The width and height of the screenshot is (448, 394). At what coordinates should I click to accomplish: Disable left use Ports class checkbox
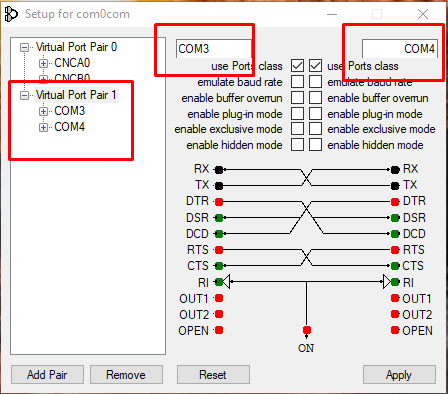[x=297, y=66]
